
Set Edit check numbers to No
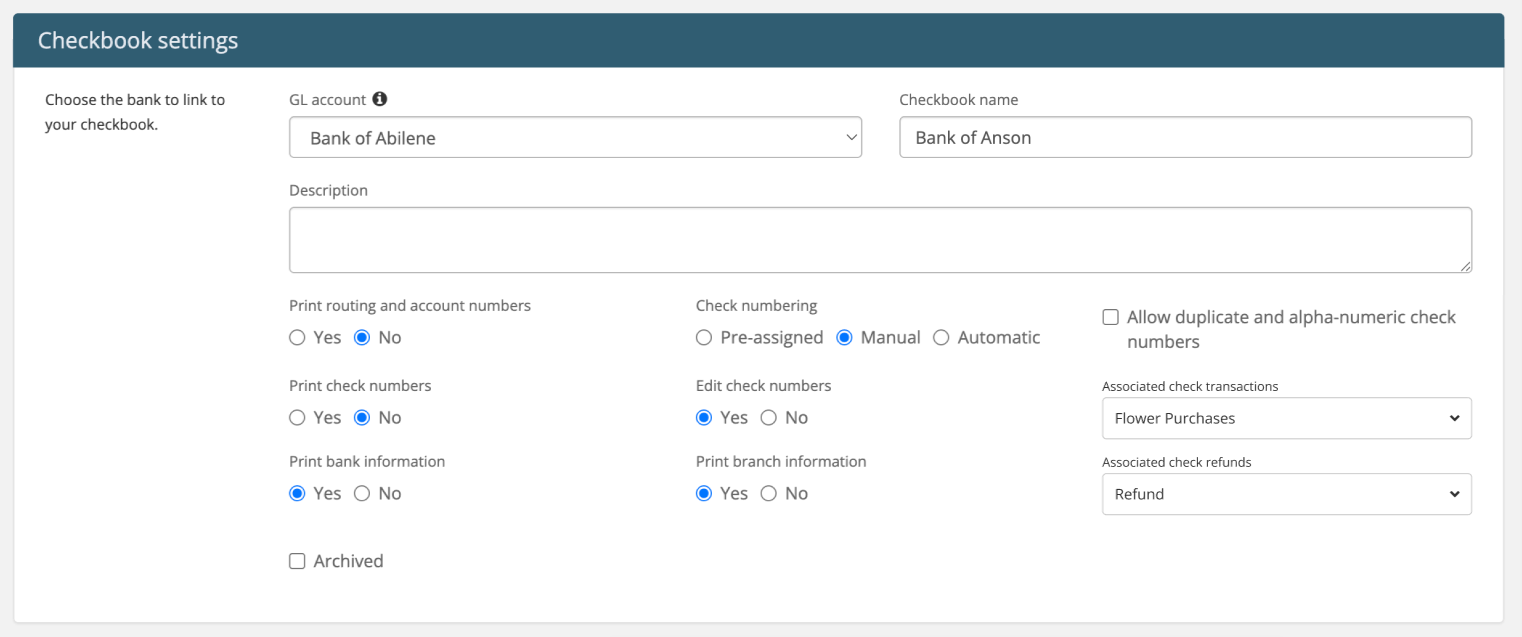pos(769,418)
